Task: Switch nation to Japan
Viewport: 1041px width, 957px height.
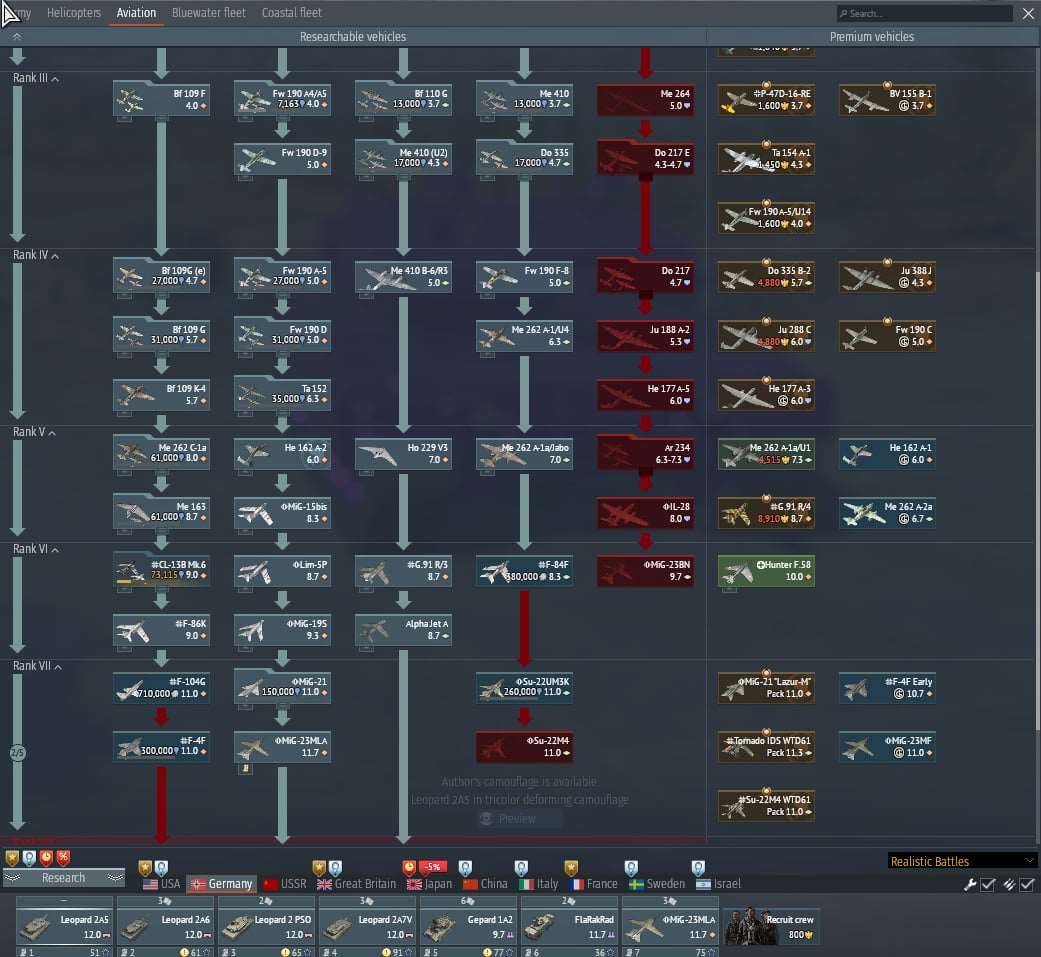Action: 430,884
